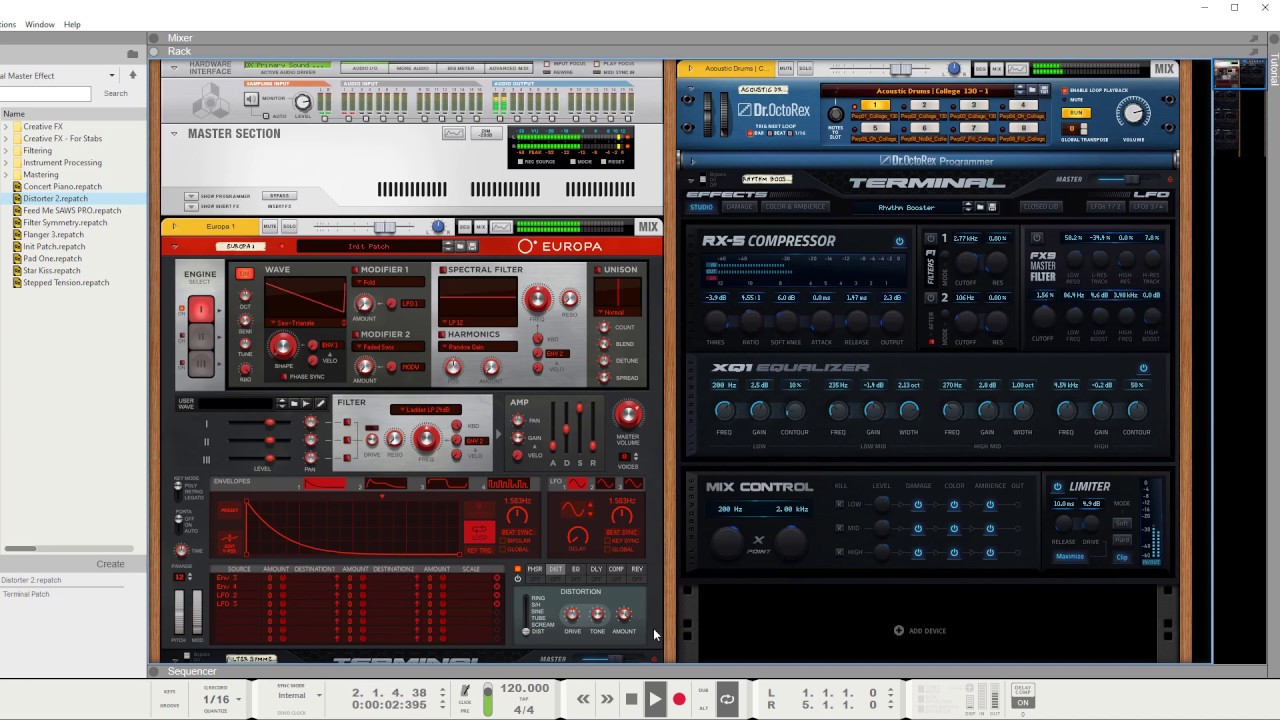This screenshot has width=1280, height=720.
Task: Adjust the Acoustic Drums mix channel level fader
Action: coord(901,69)
